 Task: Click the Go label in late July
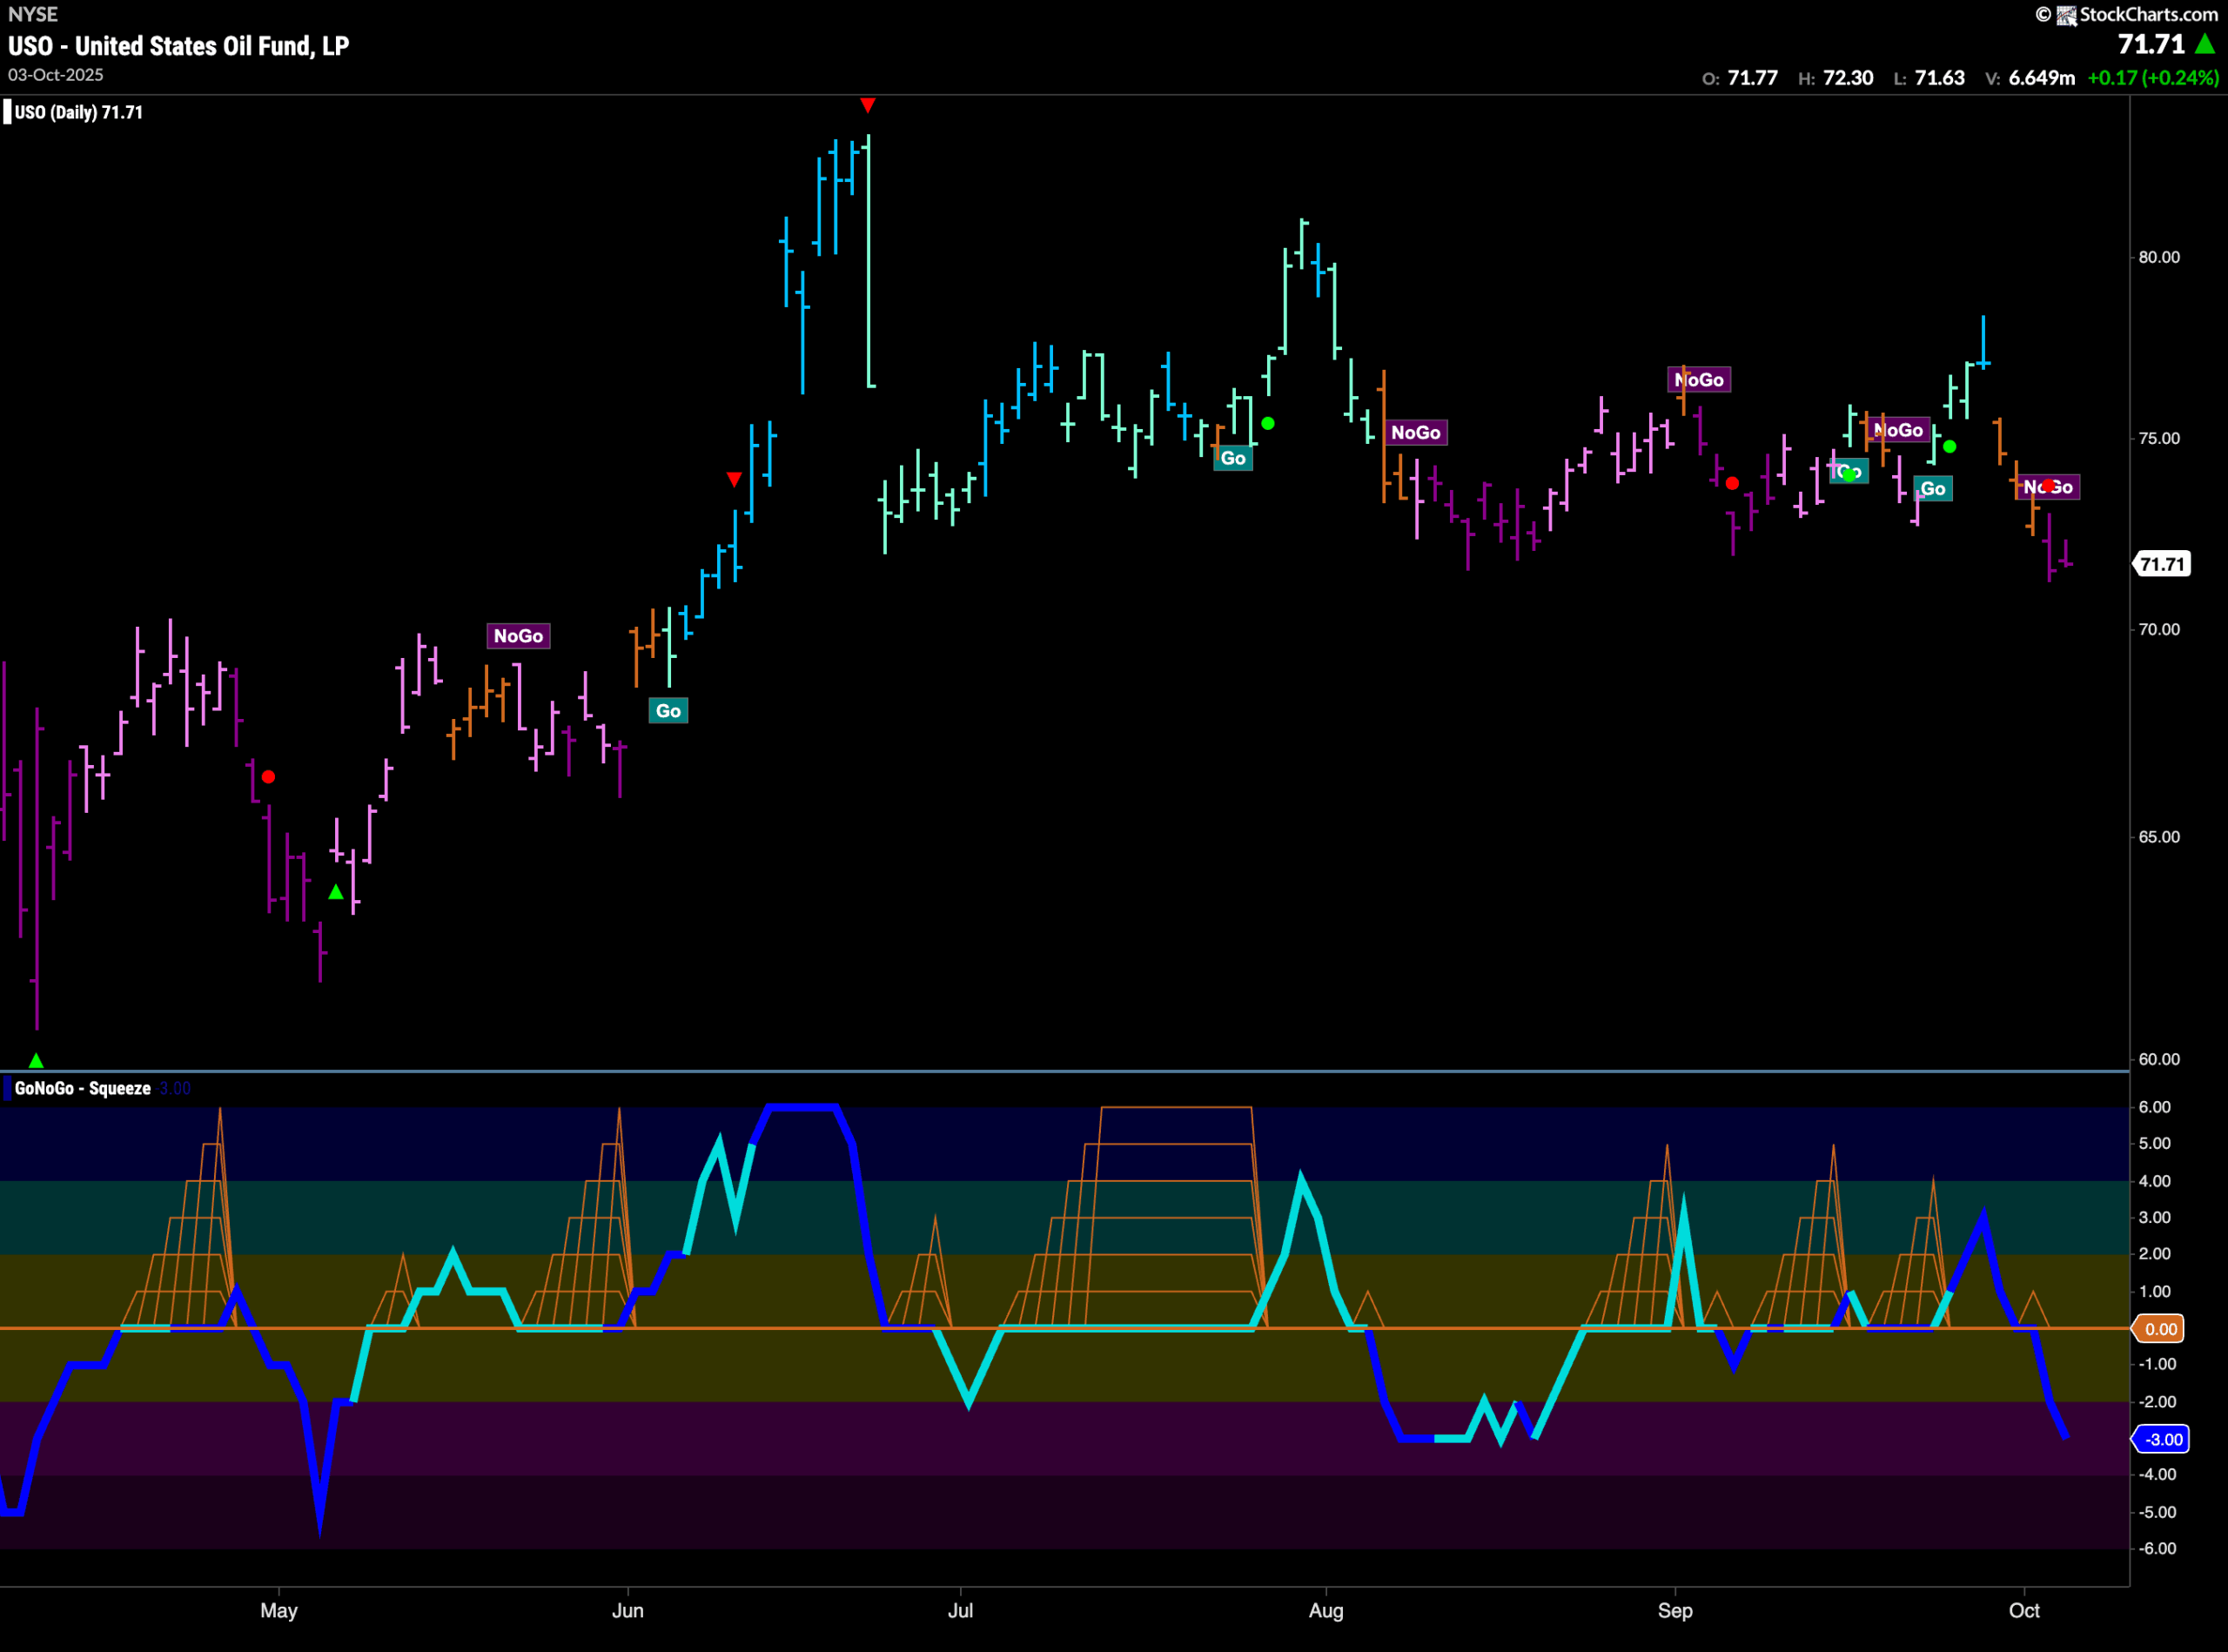click(1233, 458)
